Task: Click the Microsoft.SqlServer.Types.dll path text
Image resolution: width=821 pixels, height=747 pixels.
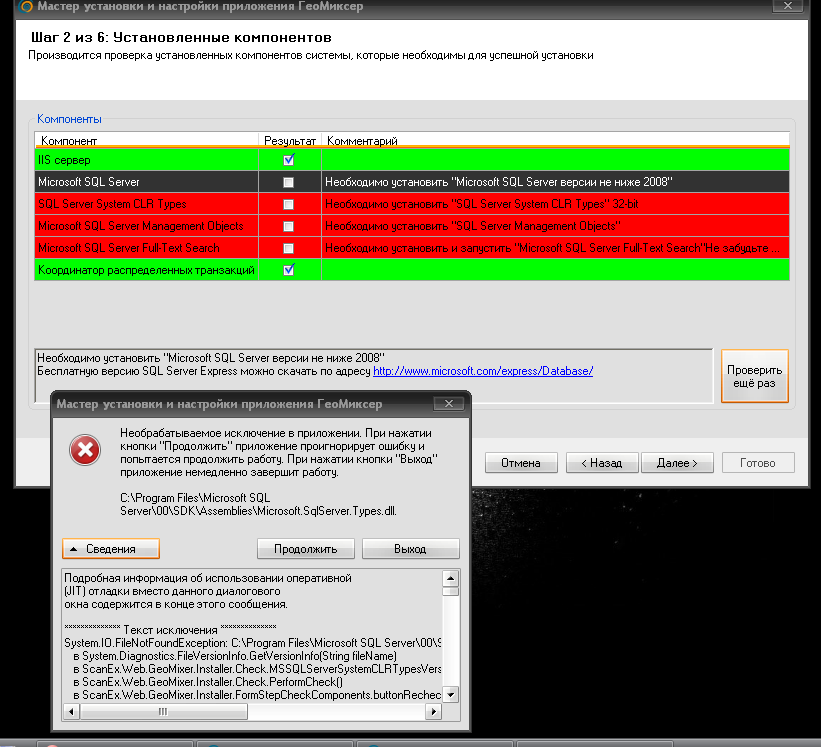Action: point(258,504)
